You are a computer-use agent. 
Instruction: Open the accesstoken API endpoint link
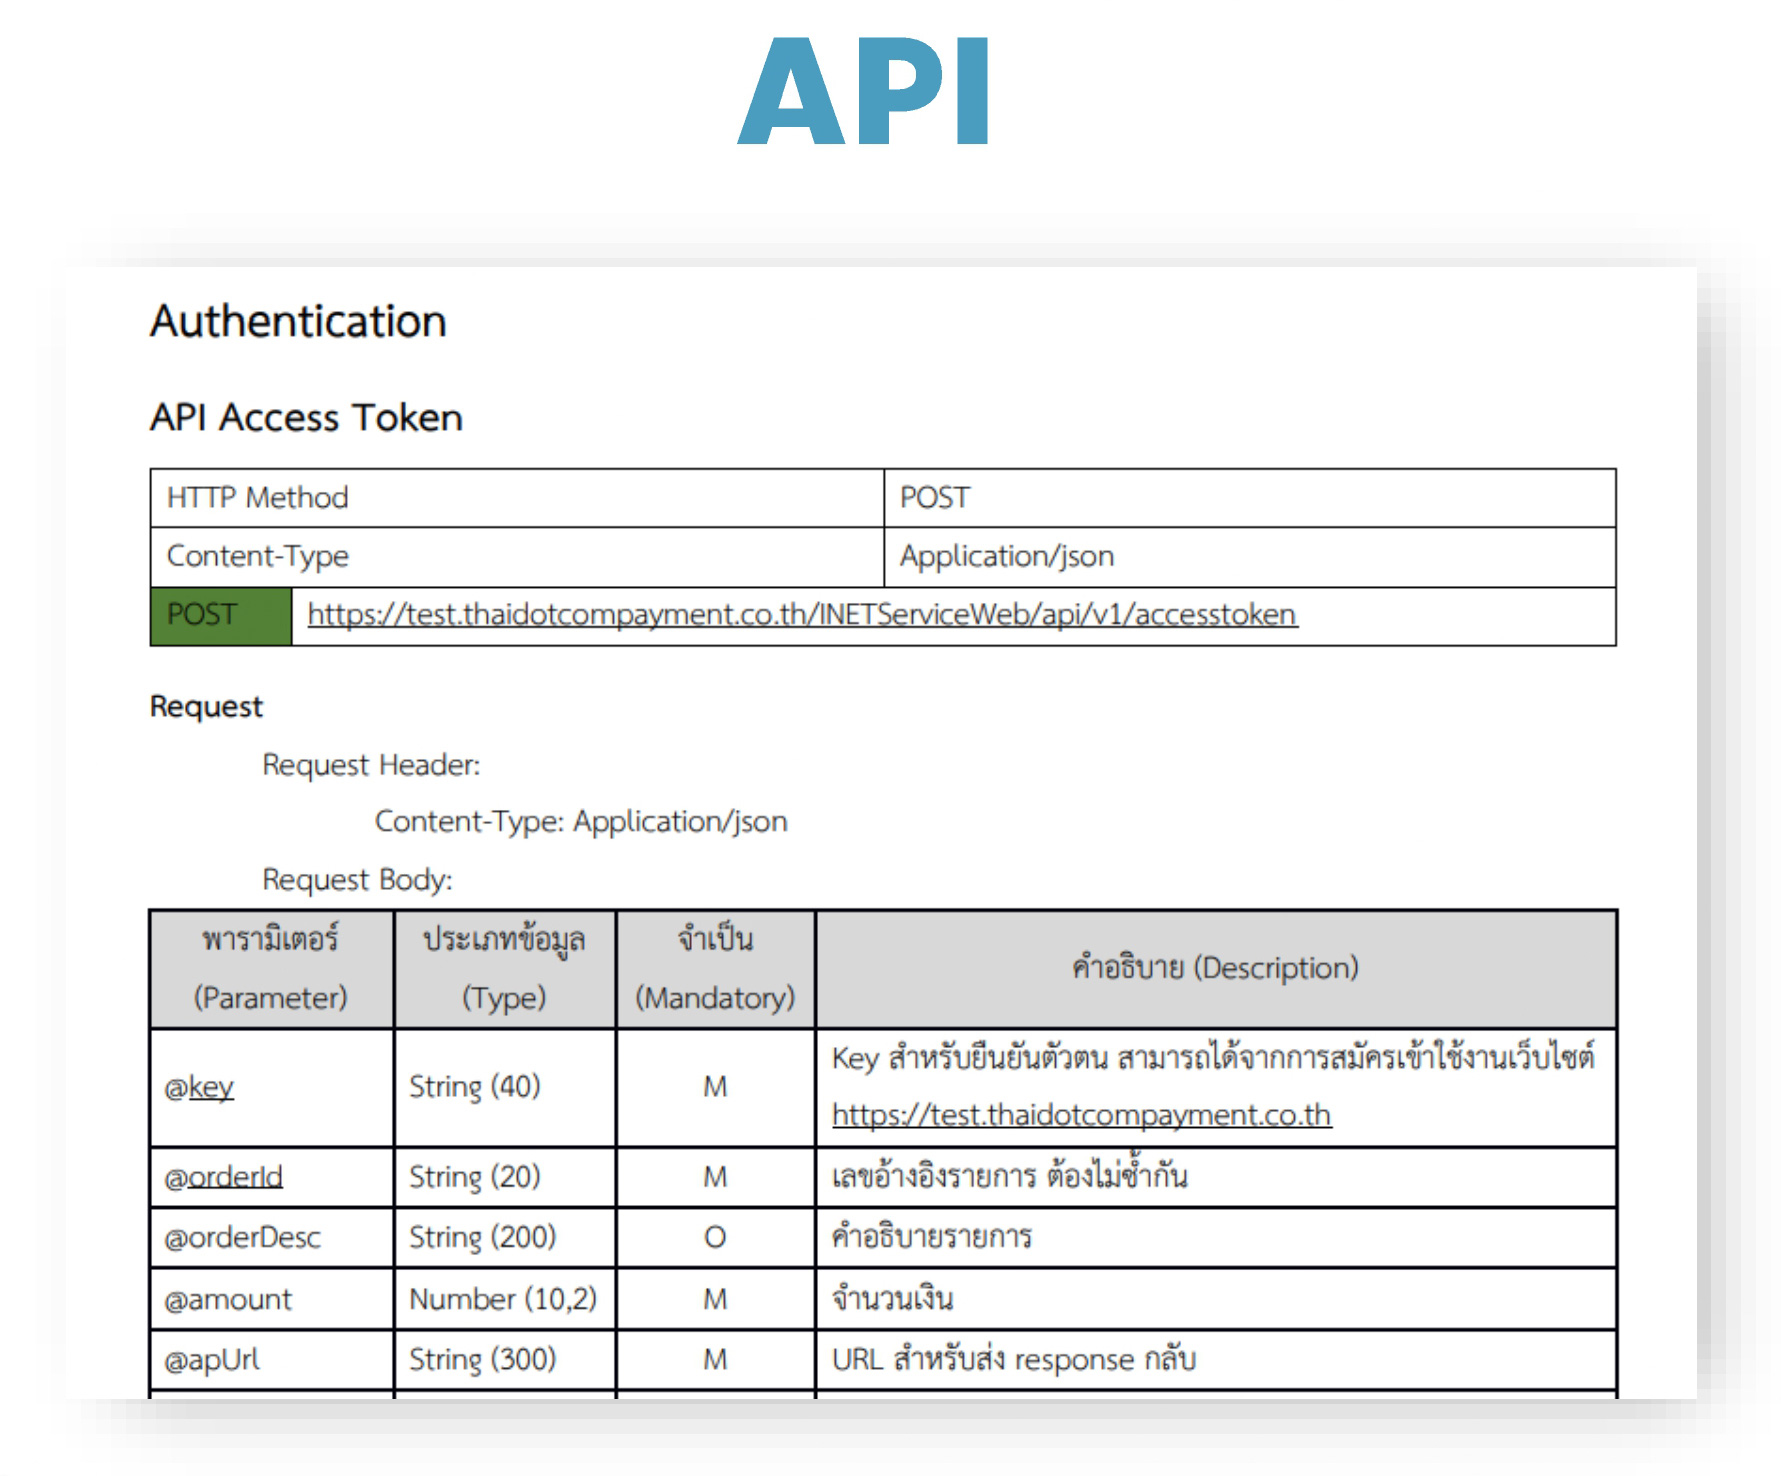click(x=802, y=614)
